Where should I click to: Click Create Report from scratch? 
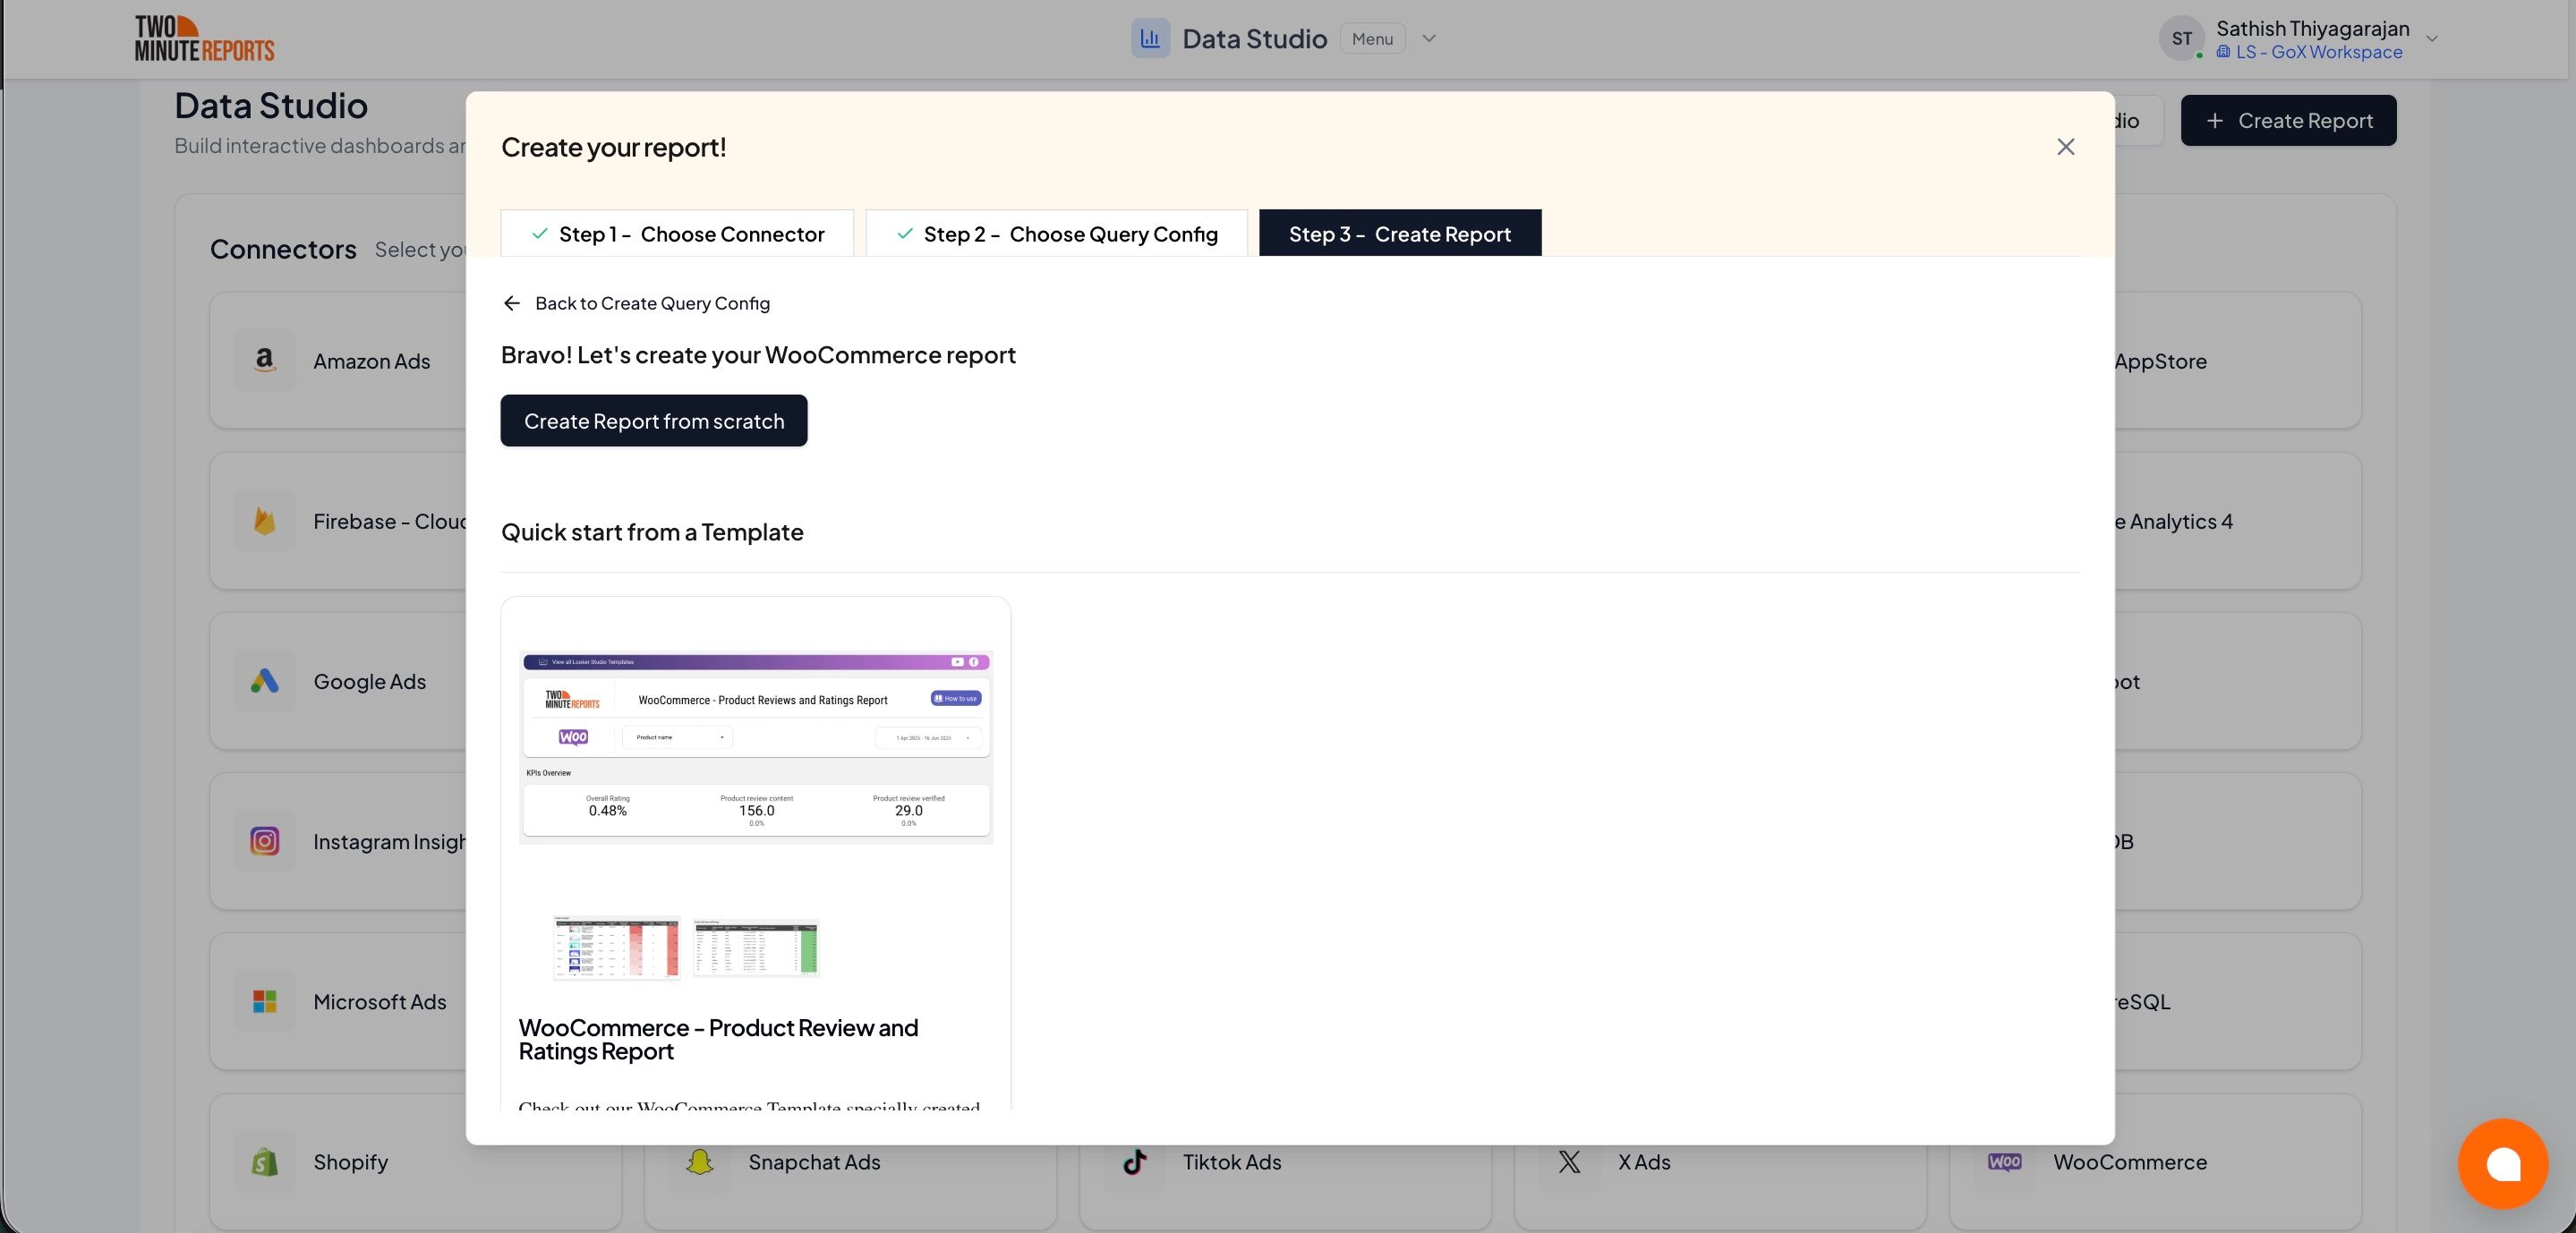(654, 420)
